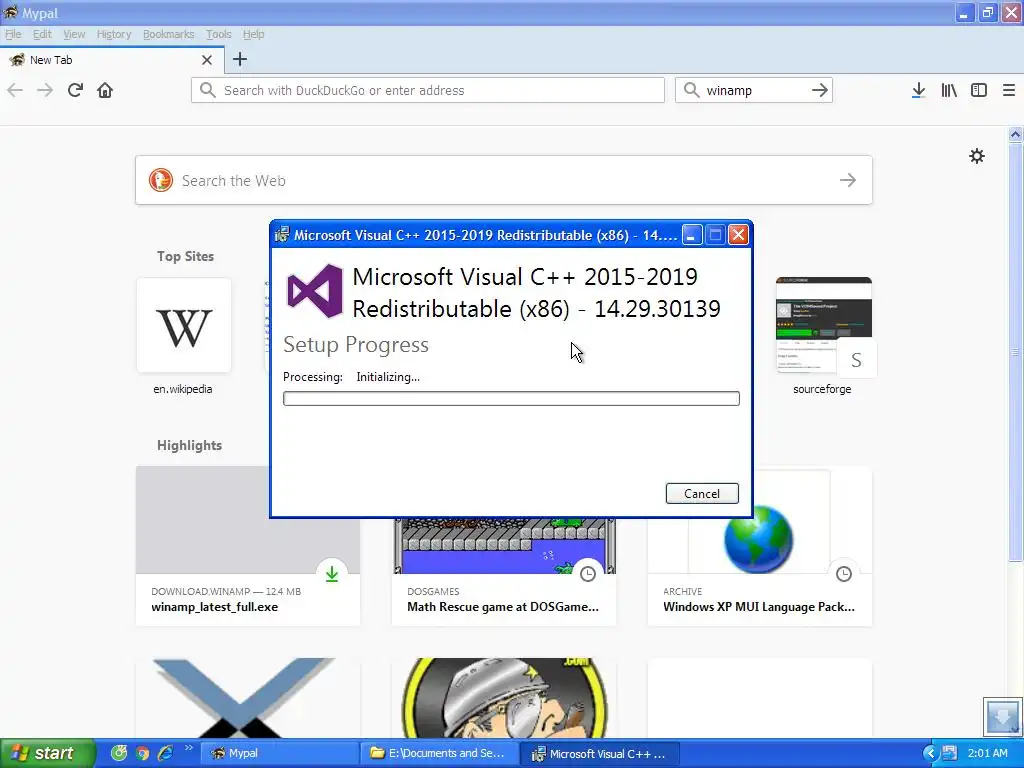Go forward one page in Mypal
Screen dimensions: 1024x768
45,90
